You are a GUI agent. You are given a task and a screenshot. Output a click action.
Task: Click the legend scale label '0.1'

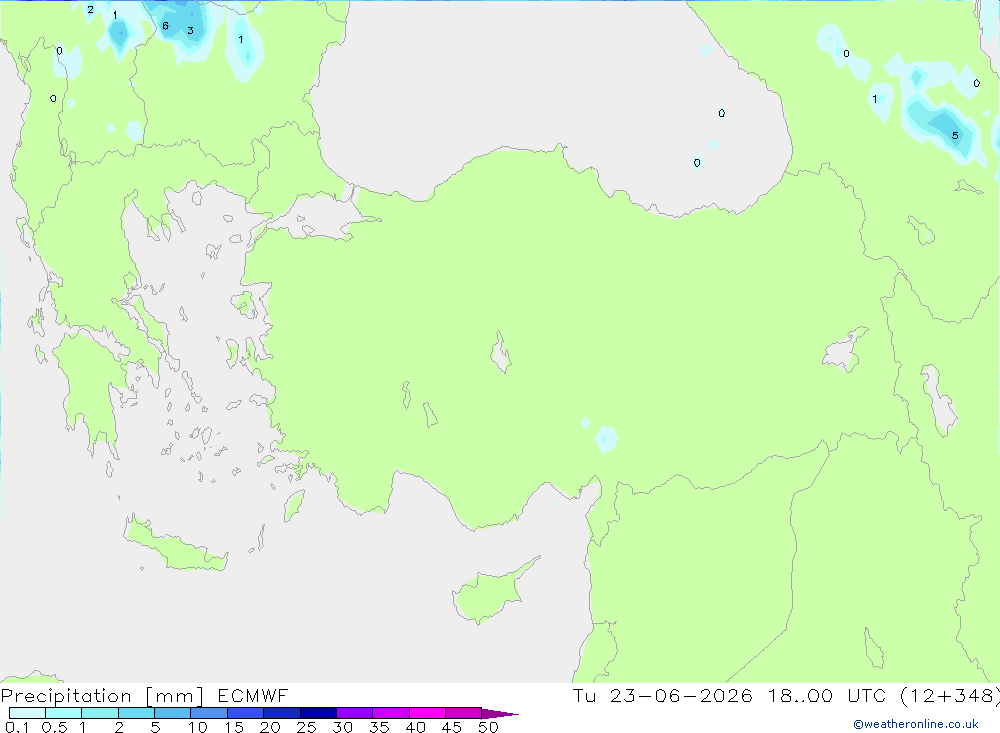(x=17, y=727)
